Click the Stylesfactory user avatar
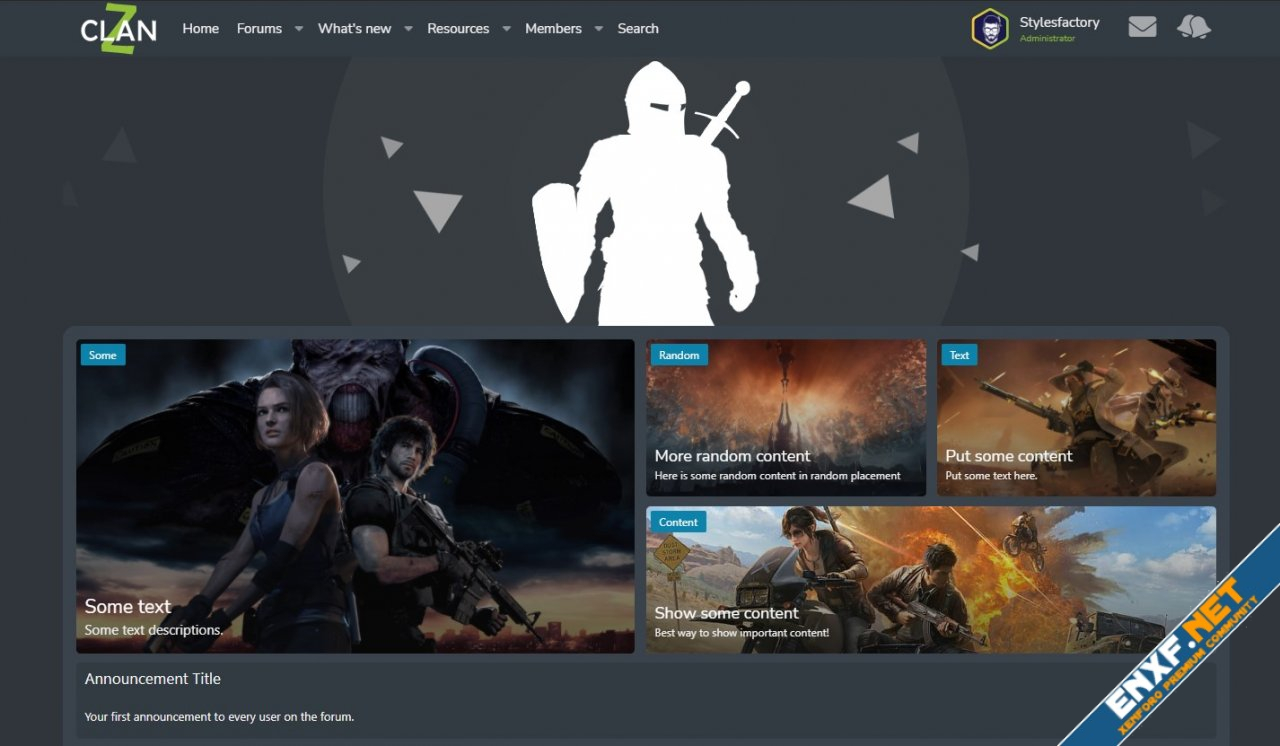The height and width of the screenshot is (746, 1280). (990, 28)
